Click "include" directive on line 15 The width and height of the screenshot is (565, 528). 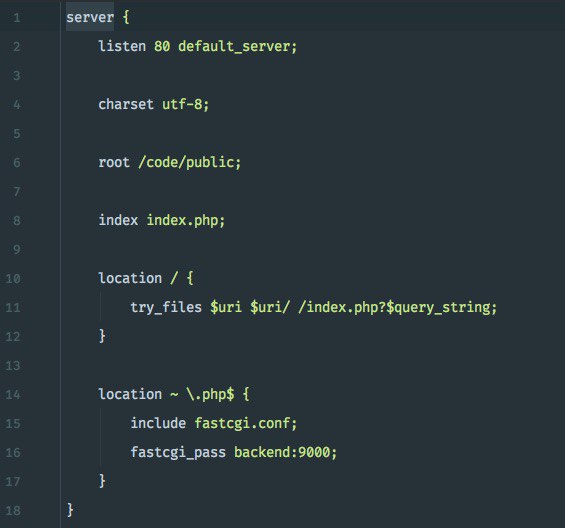tap(158, 423)
